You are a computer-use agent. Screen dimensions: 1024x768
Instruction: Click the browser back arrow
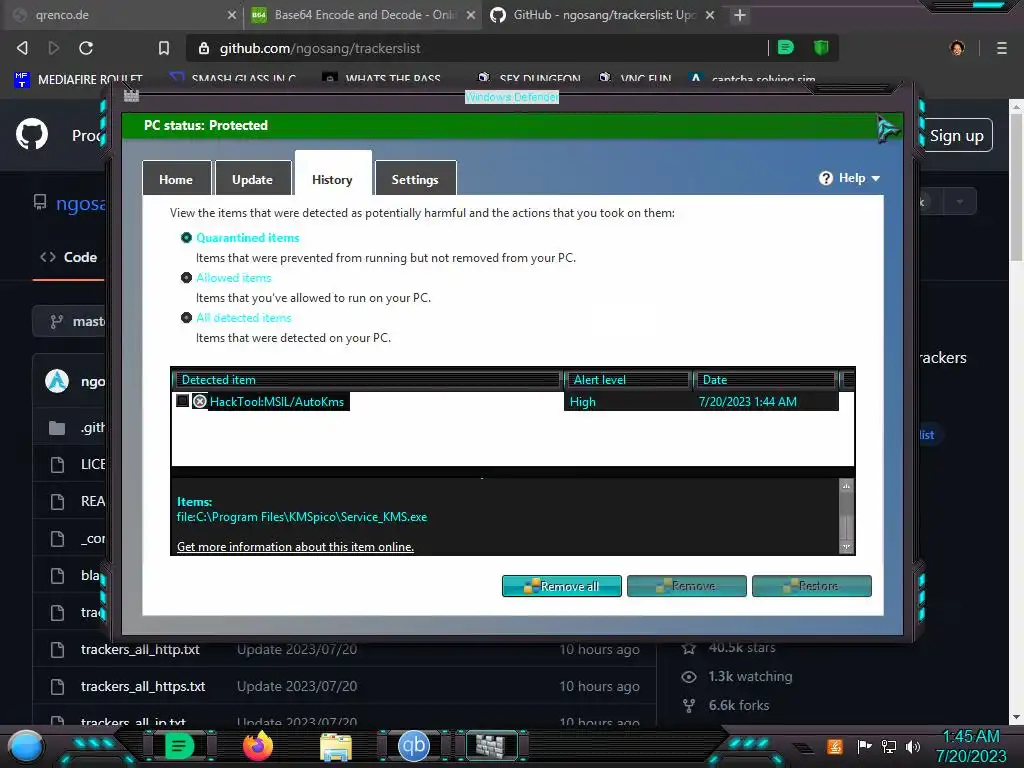[x=22, y=48]
